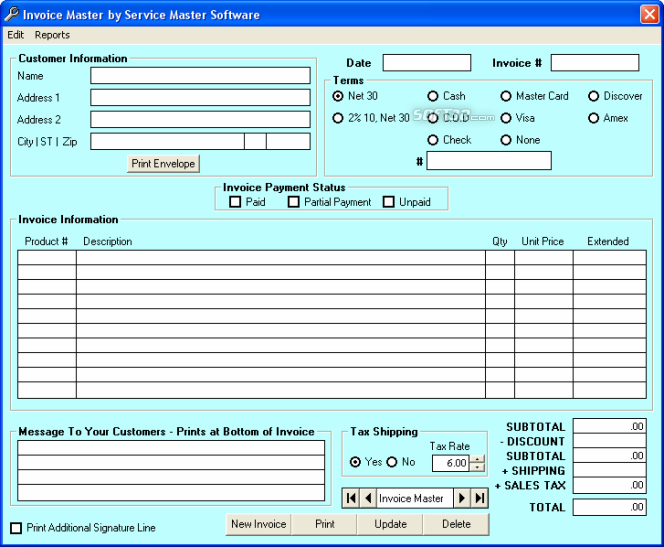Click first row Unit Price cell
The image size is (664, 547).
click(x=544, y=258)
